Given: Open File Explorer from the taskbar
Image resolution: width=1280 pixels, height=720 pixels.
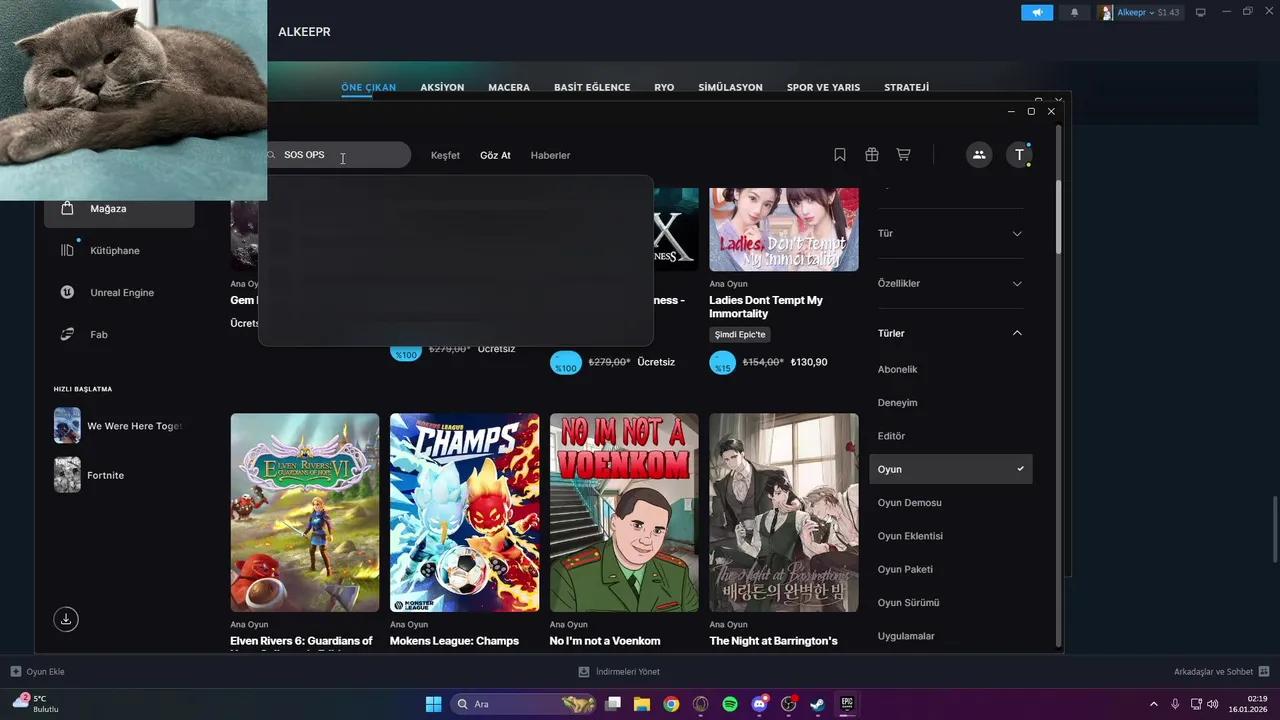Looking at the screenshot, I should [642, 704].
